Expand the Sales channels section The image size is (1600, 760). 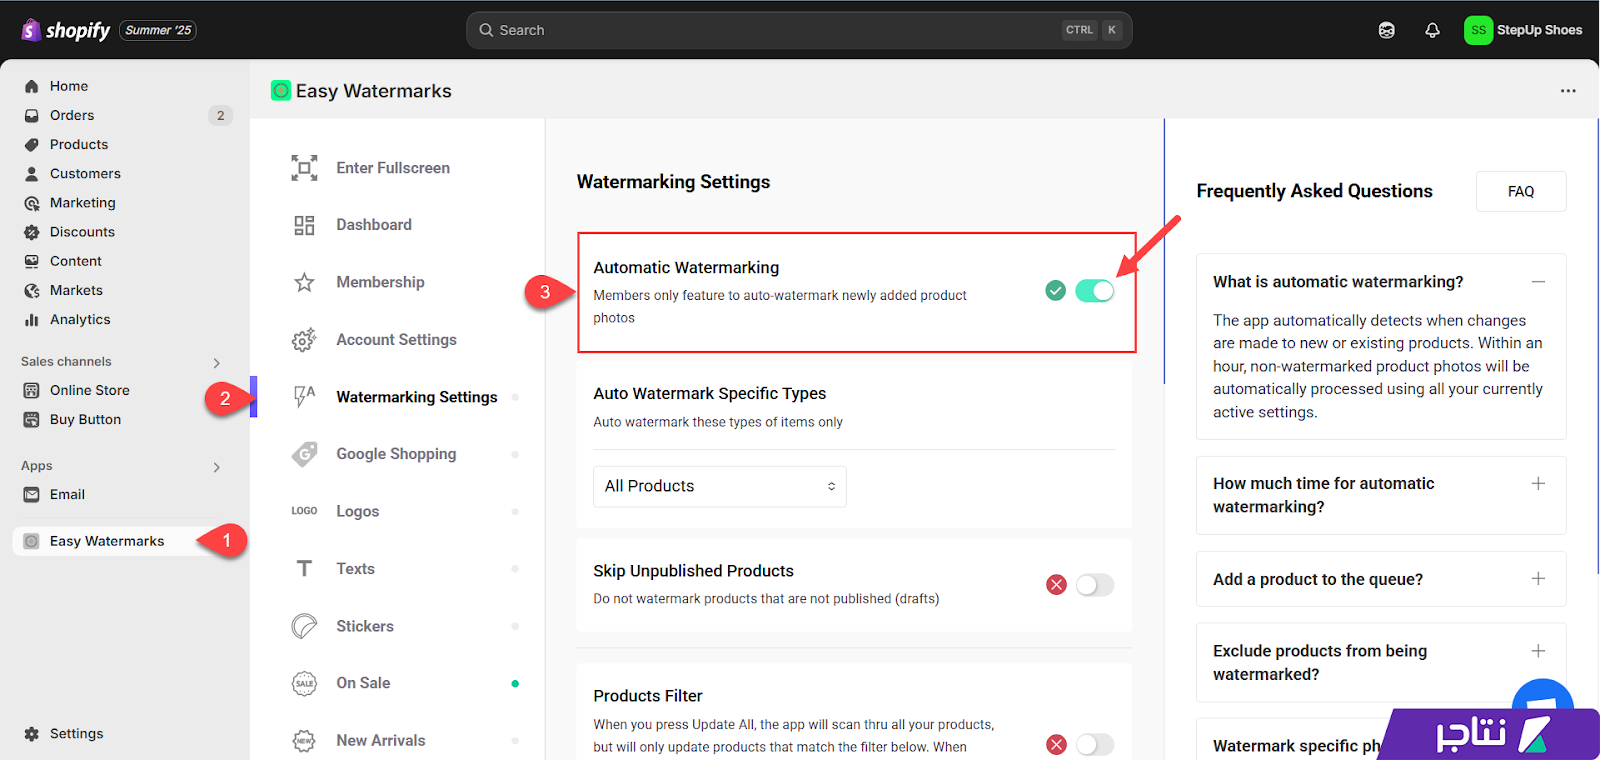click(x=217, y=363)
